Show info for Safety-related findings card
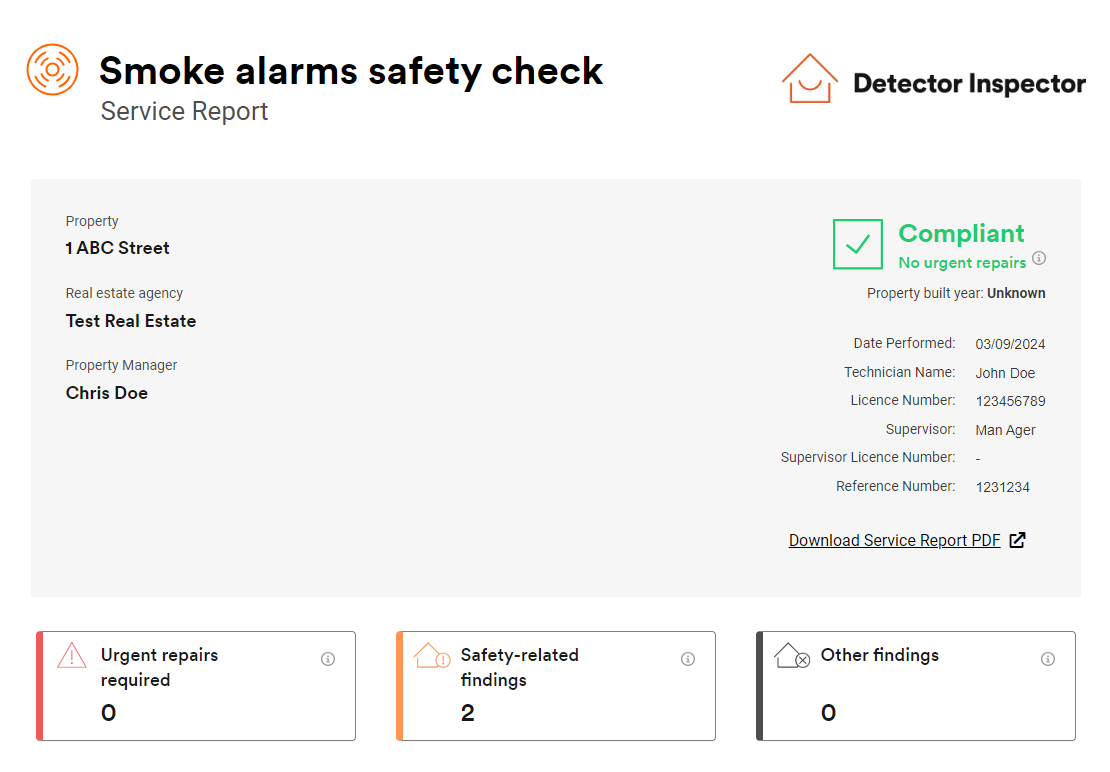 coord(687,659)
